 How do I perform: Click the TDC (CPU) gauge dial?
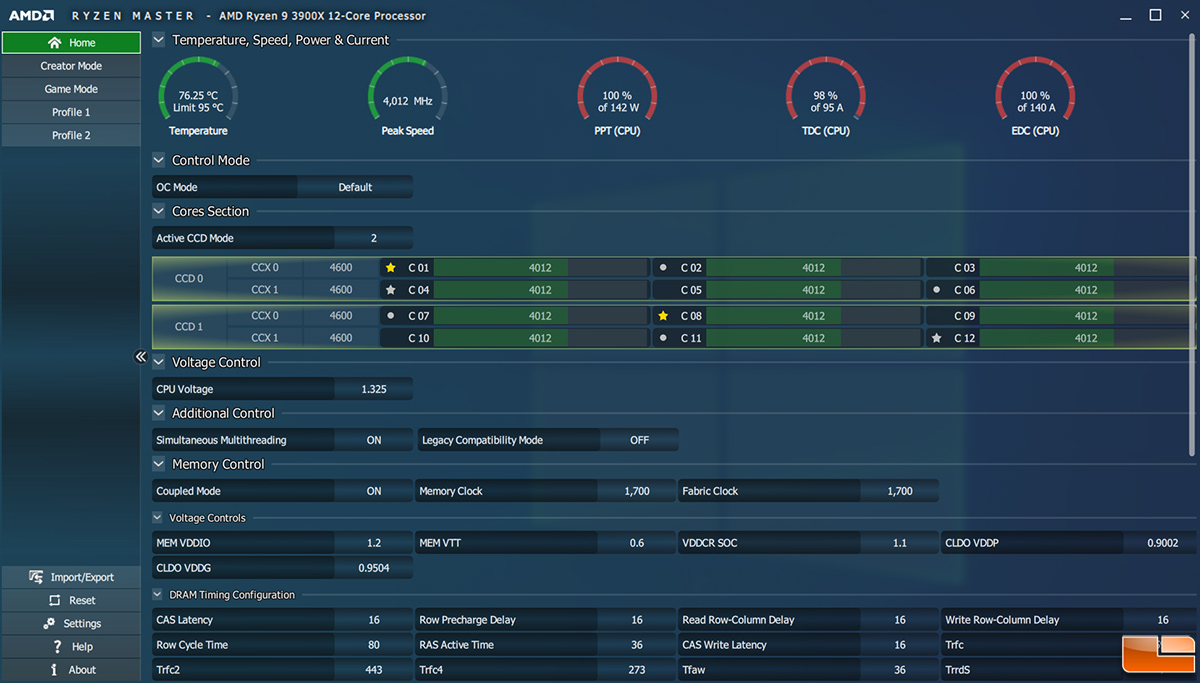click(826, 89)
